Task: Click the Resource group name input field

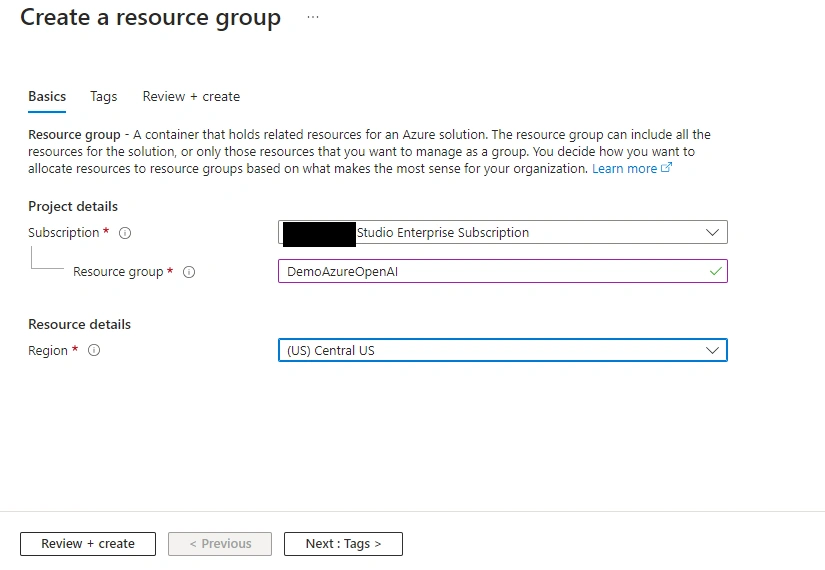Action: click(x=502, y=271)
